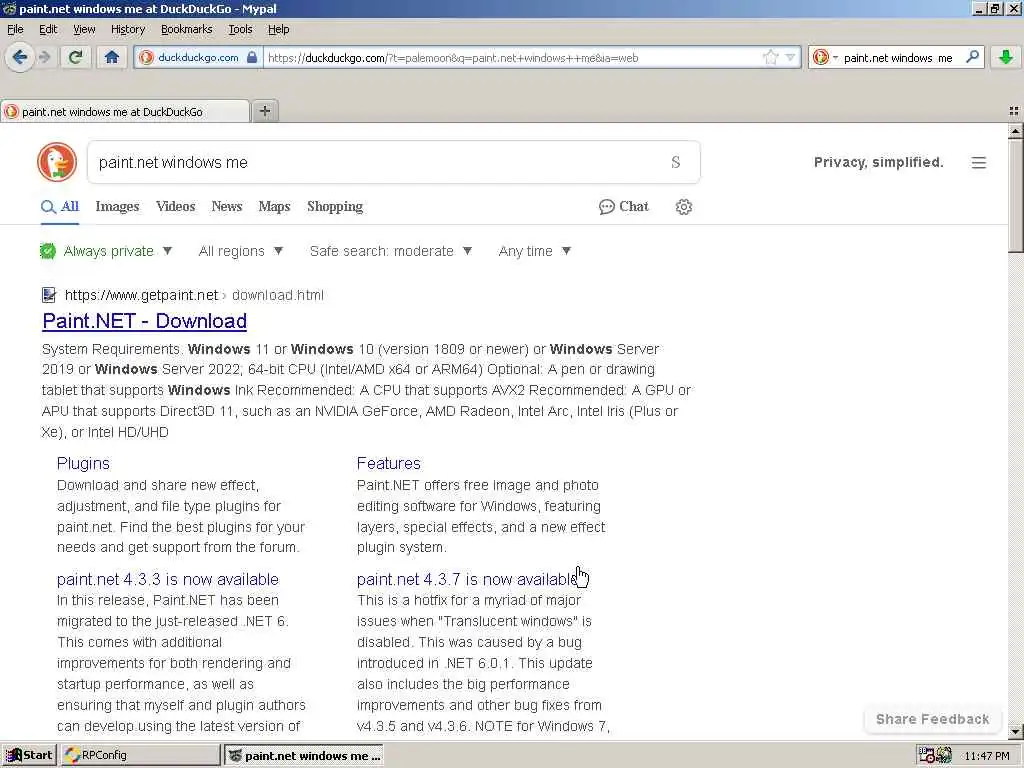Open the DuckDuckGo Chat link
This screenshot has width=1024, height=768.
pyautogui.click(x=624, y=206)
